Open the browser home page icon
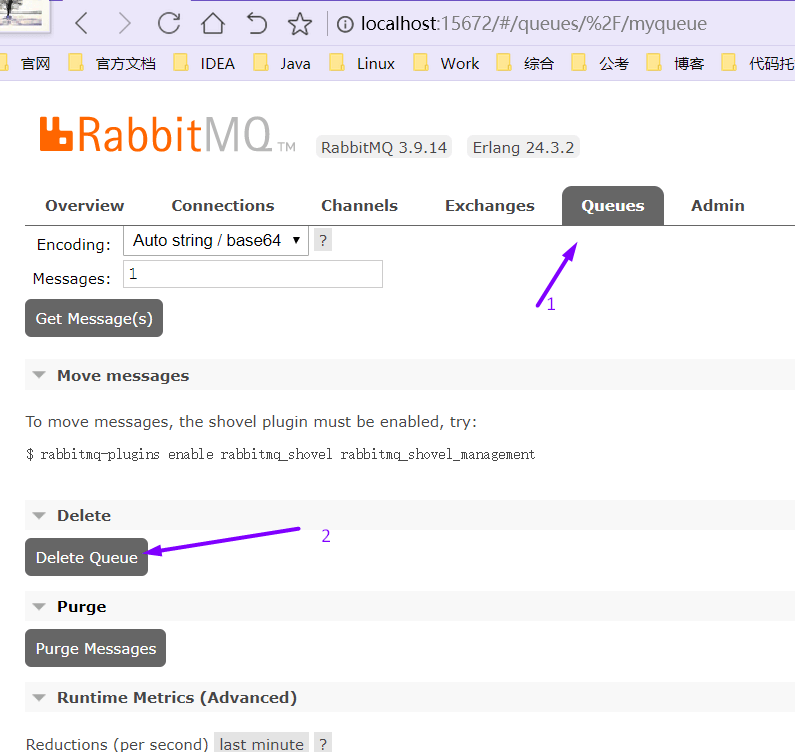Image resolution: width=795 pixels, height=752 pixels. point(213,23)
